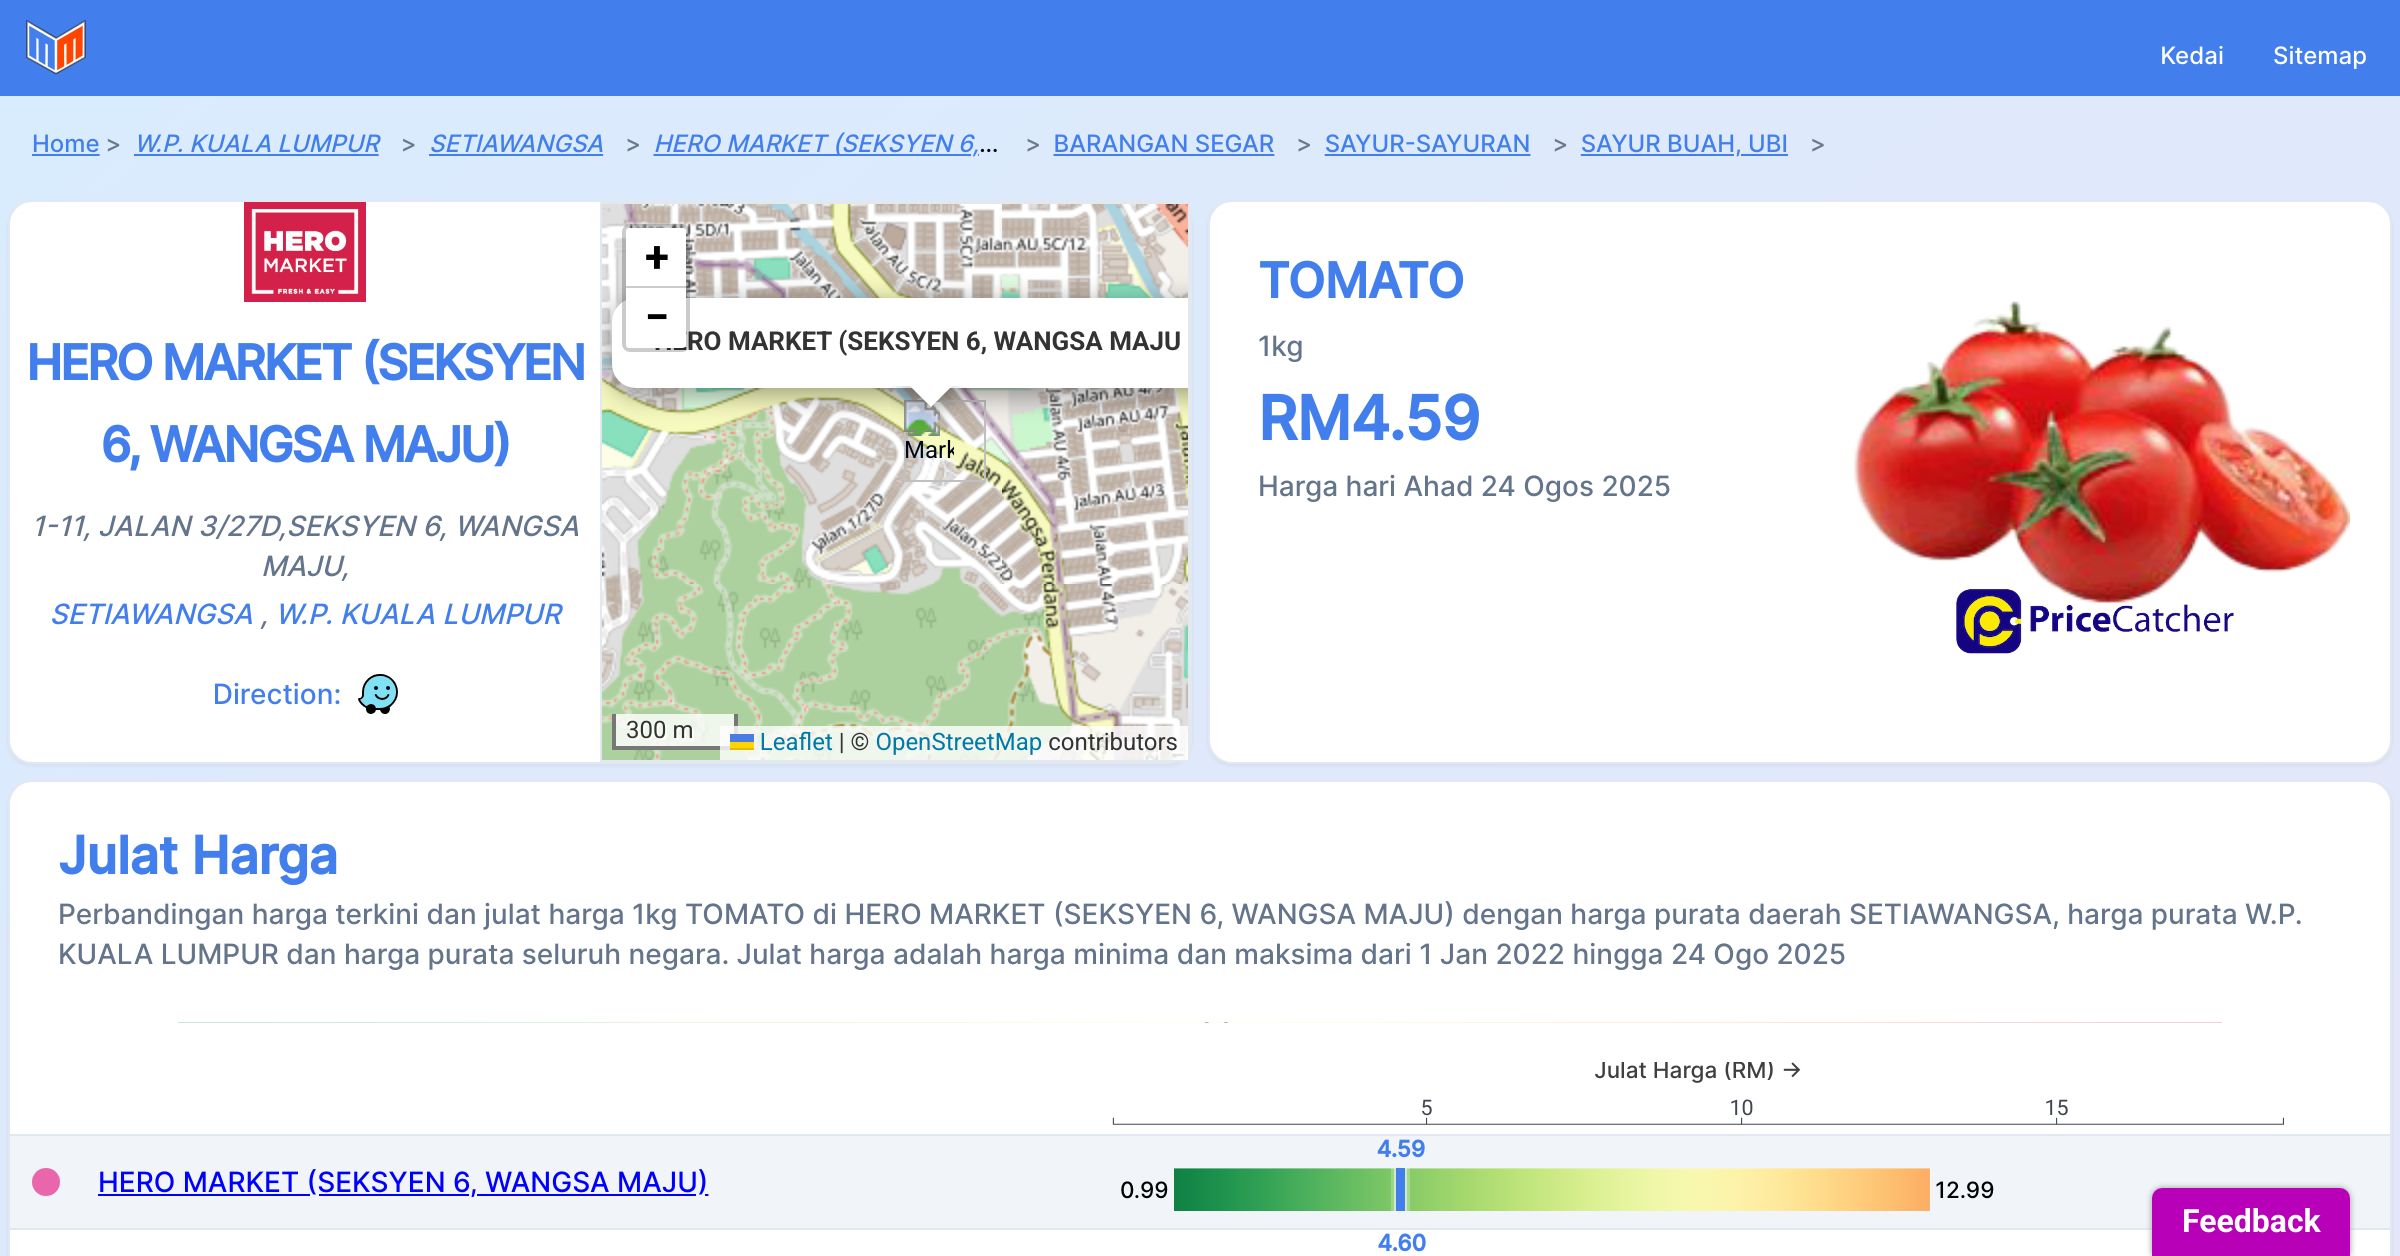
Task: Click the 4.59 marker on price range bar
Action: click(x=1400, y=1189)
